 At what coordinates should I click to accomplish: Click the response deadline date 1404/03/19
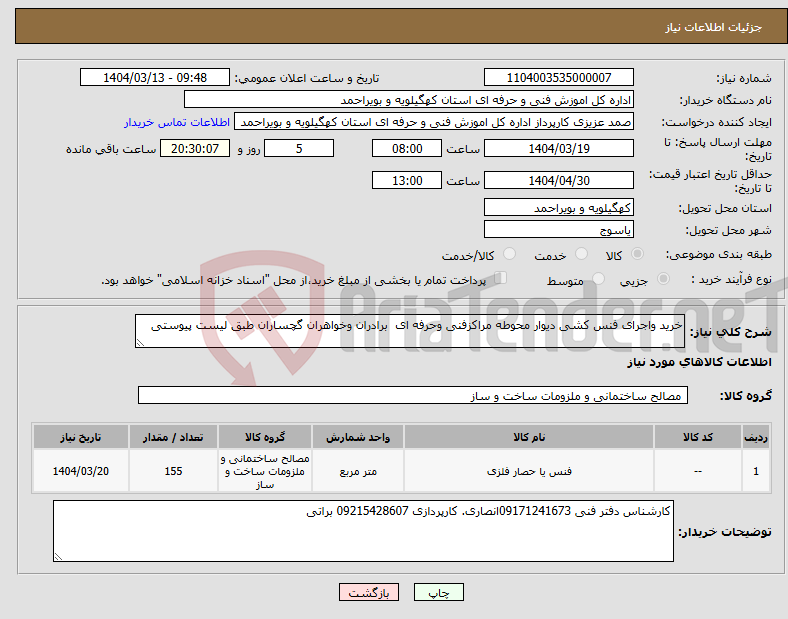(559, 148)
